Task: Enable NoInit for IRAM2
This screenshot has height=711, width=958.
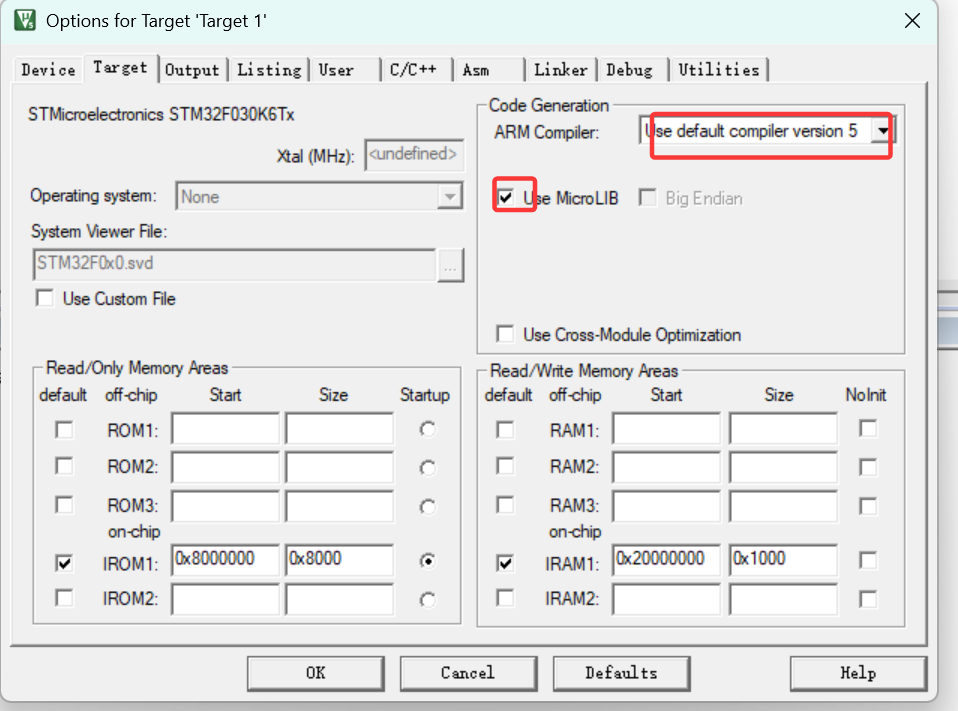Action: tap(868, 599)
